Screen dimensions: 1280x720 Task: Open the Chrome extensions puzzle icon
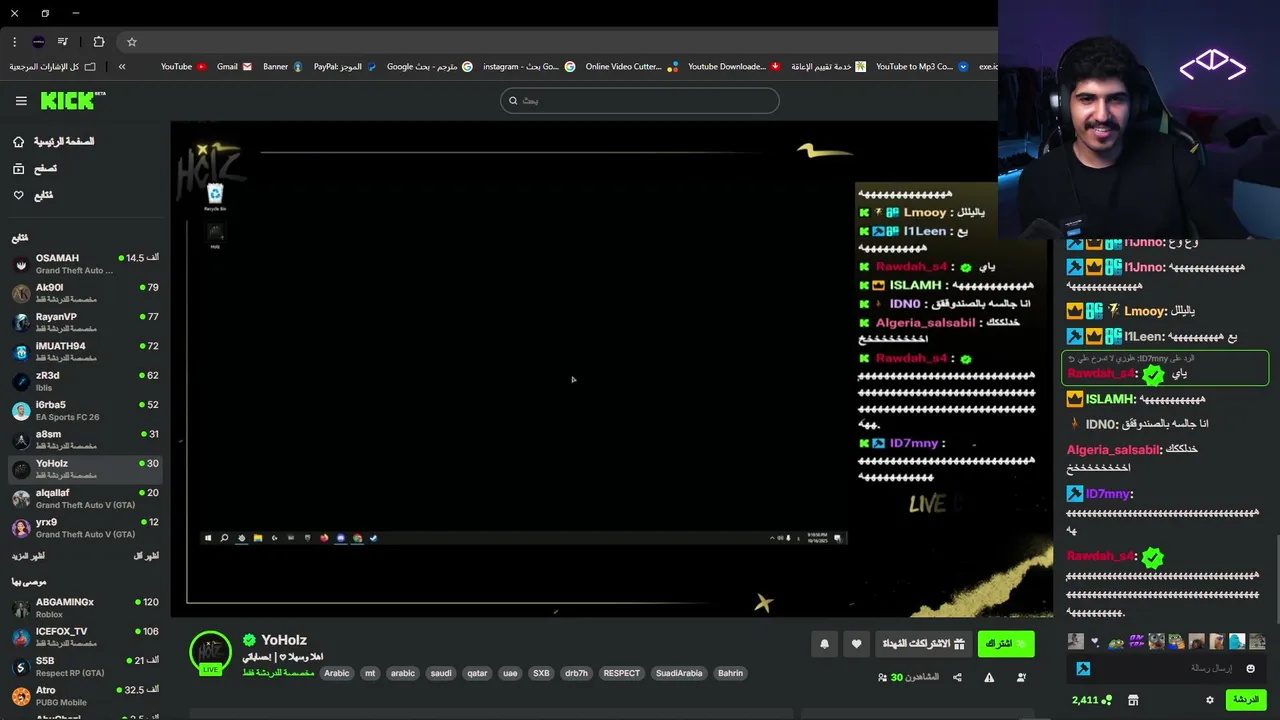coord(99,42)
